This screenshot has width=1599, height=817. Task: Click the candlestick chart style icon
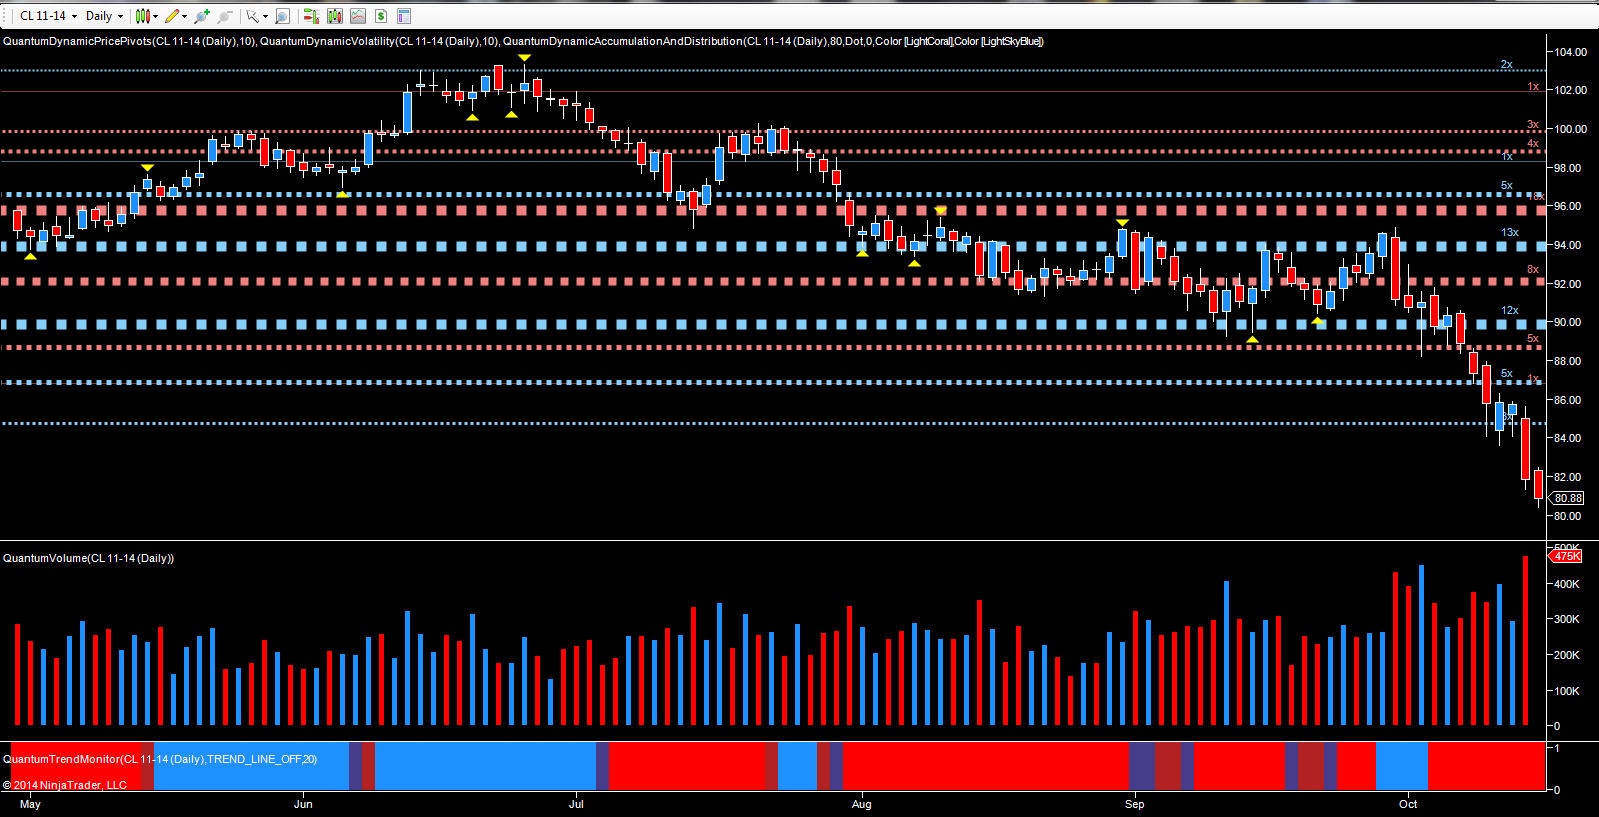(x=142, y=16)
